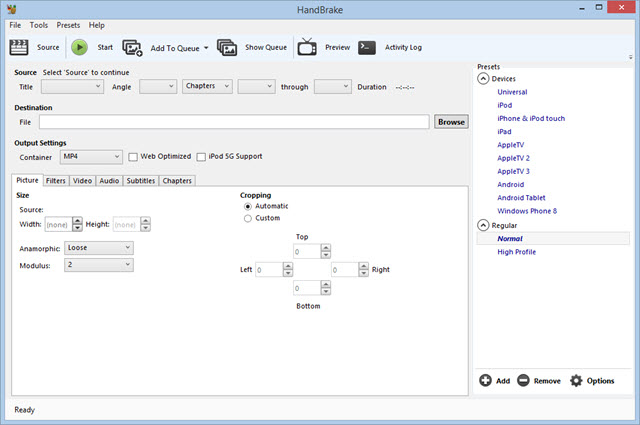Decrease Bottom crop stepper down arrow
Viewport: 640px width, 425px height.
(x=325, y=291)
